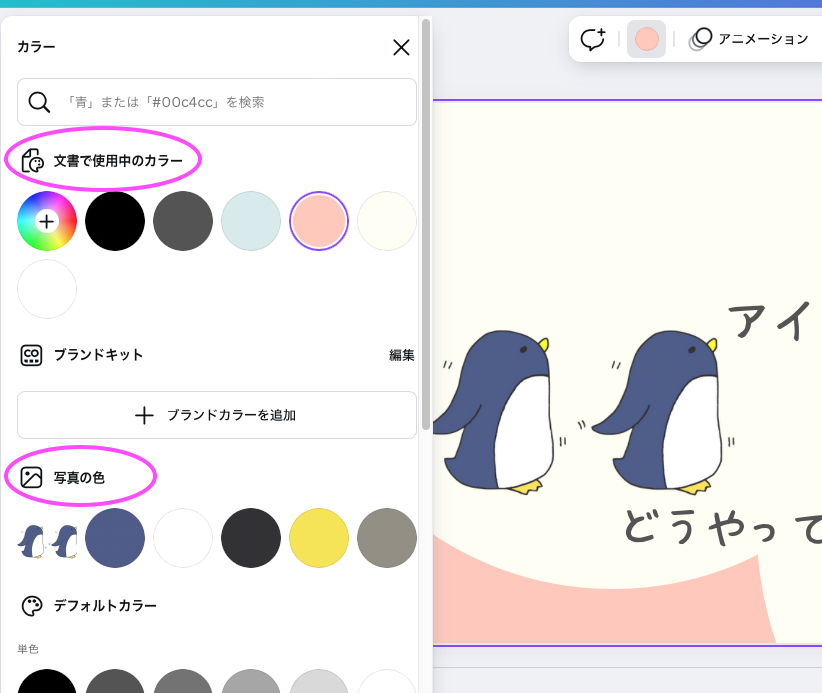Pick the white swatch in the second document color row
Screen dimensions: 822x693
click(x=47, y=289)
